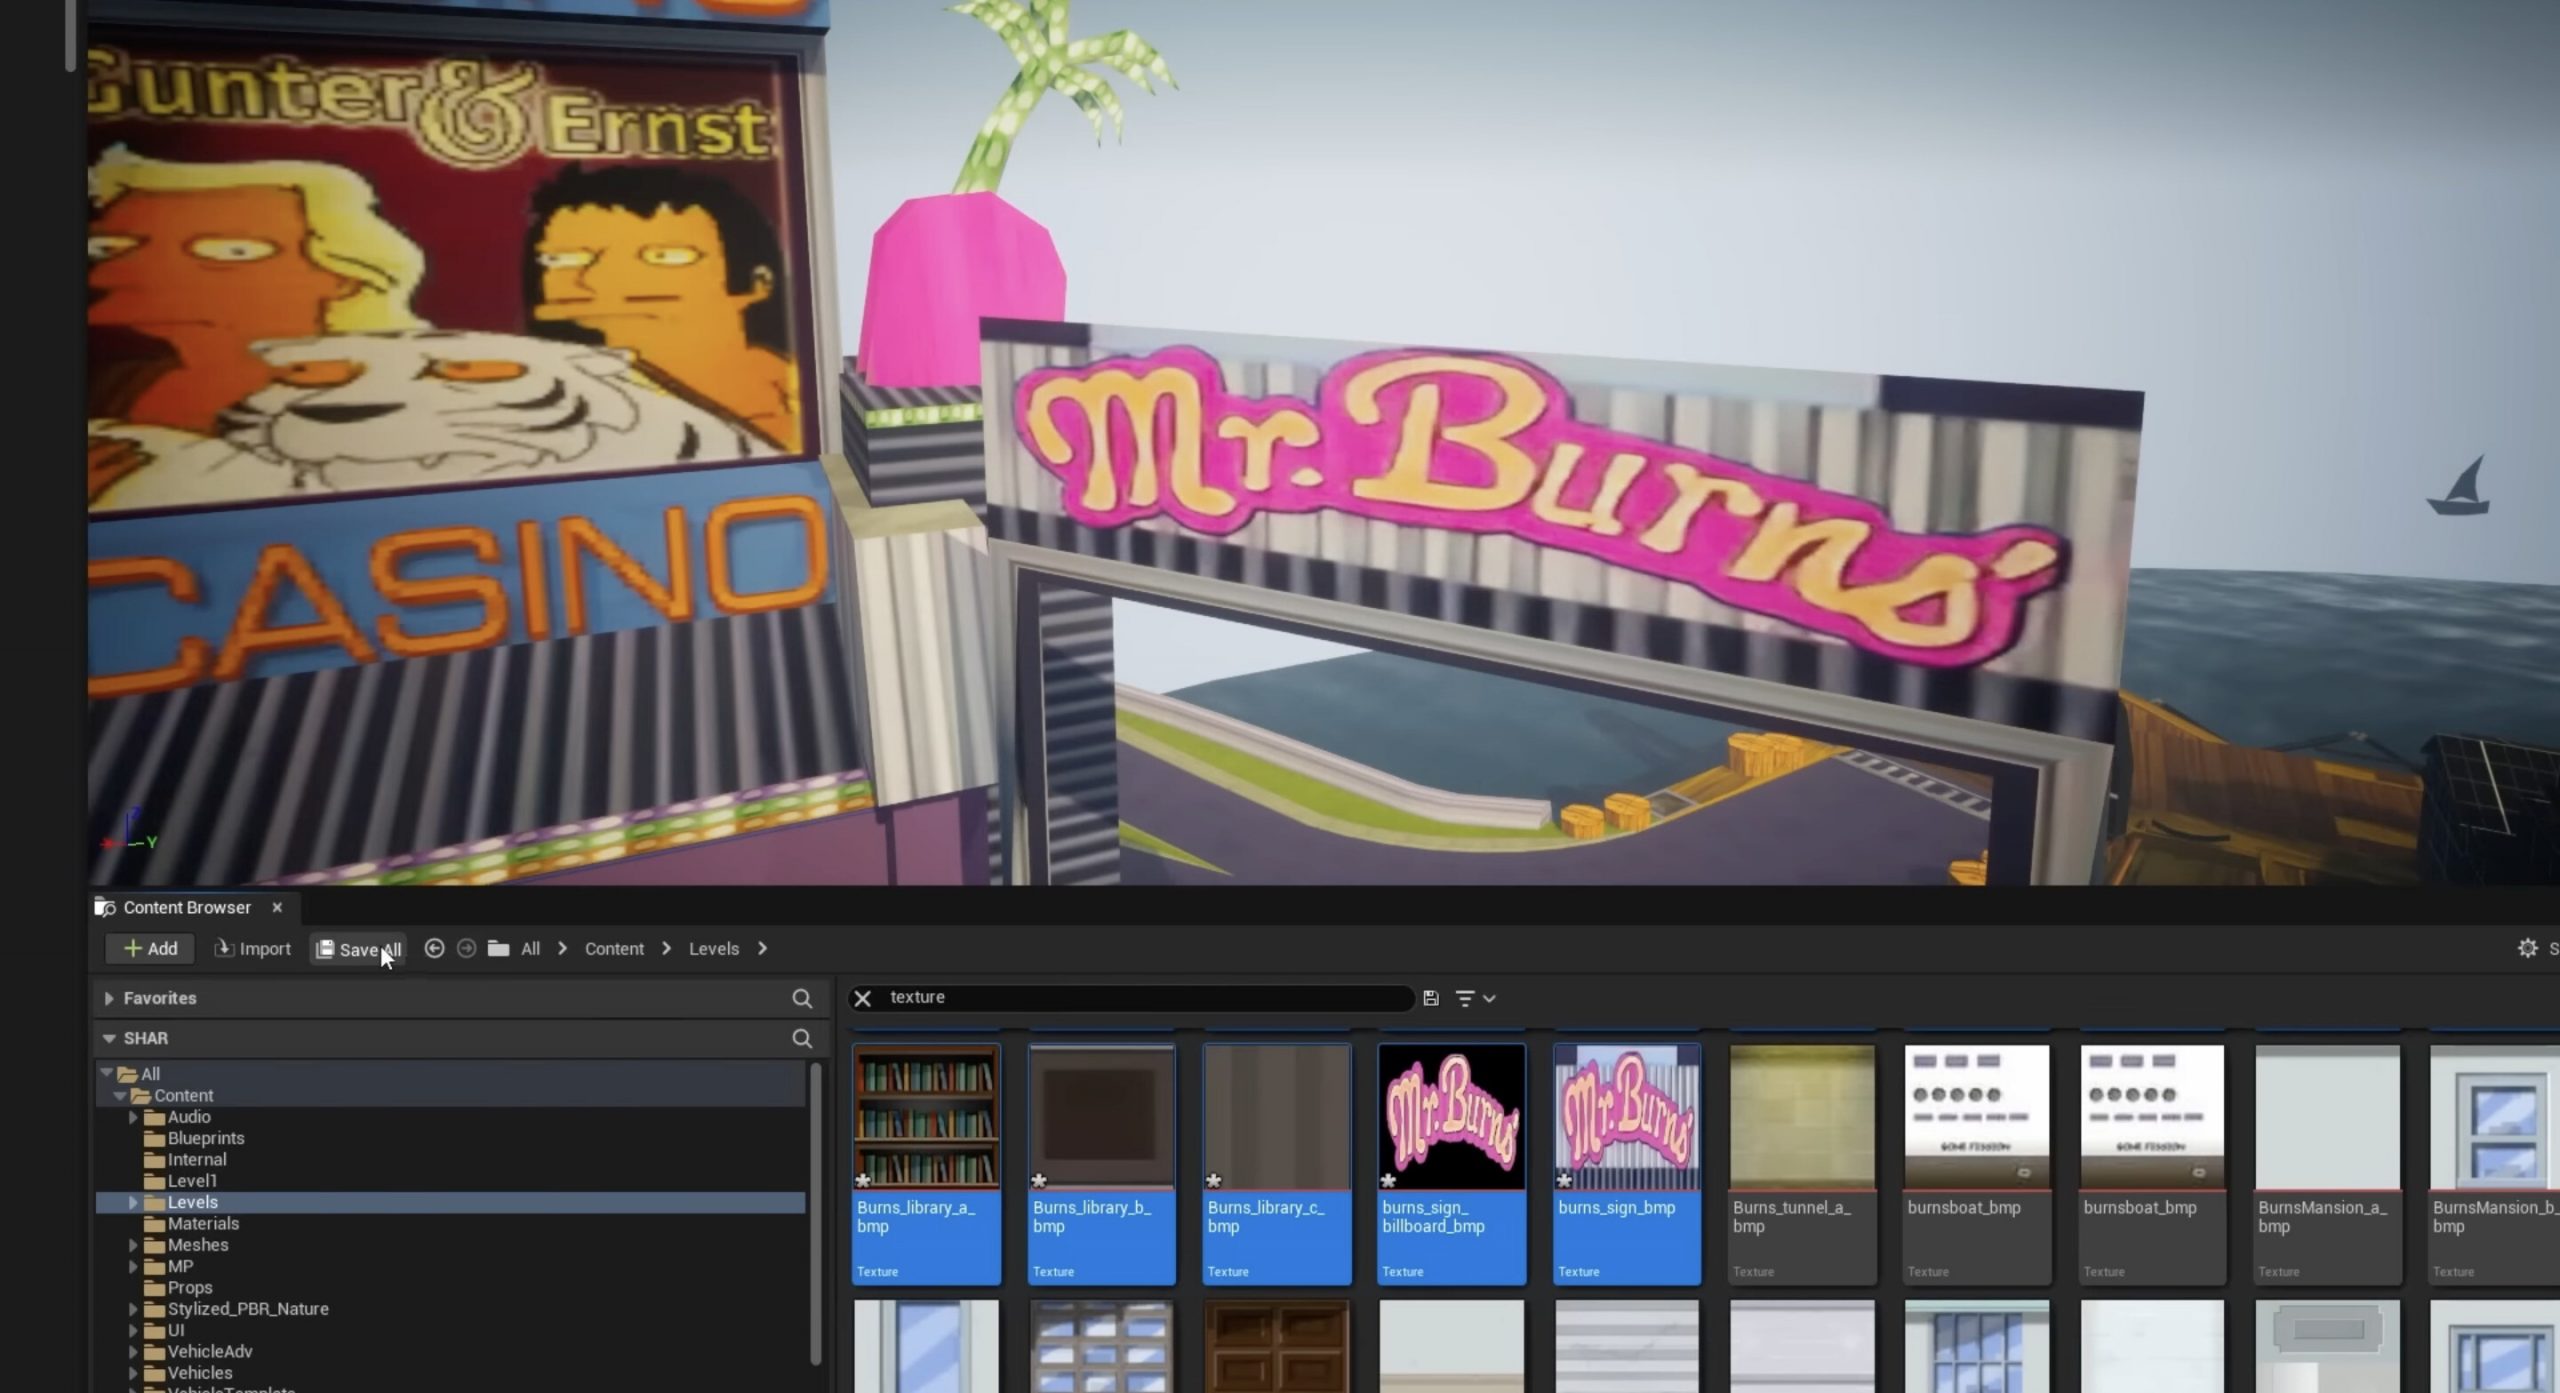
Task: Click the folder icon before All breadcrumb
Action: (498, 948)
